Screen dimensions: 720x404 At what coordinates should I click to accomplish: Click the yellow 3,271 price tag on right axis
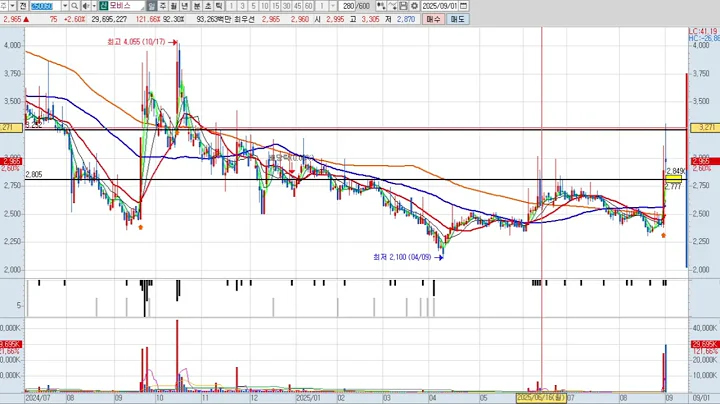(x=705, y=128)
